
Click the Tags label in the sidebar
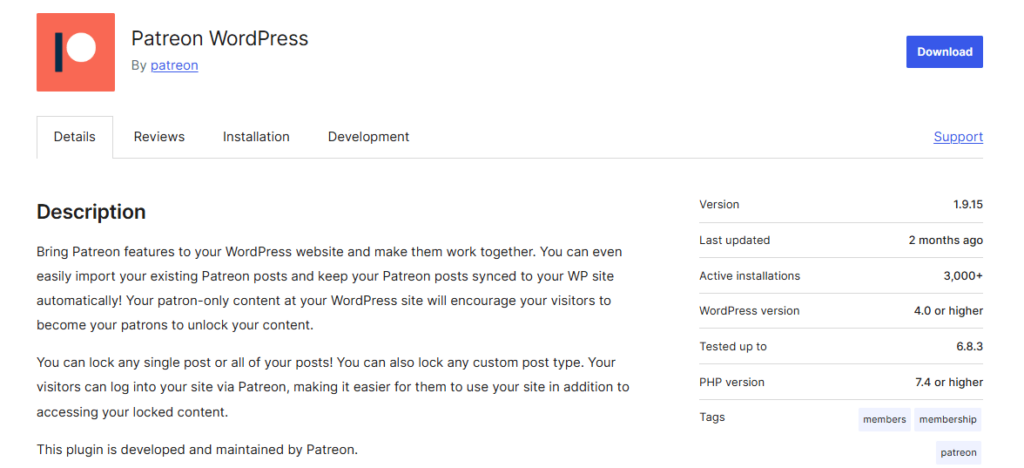pos(712,417)
